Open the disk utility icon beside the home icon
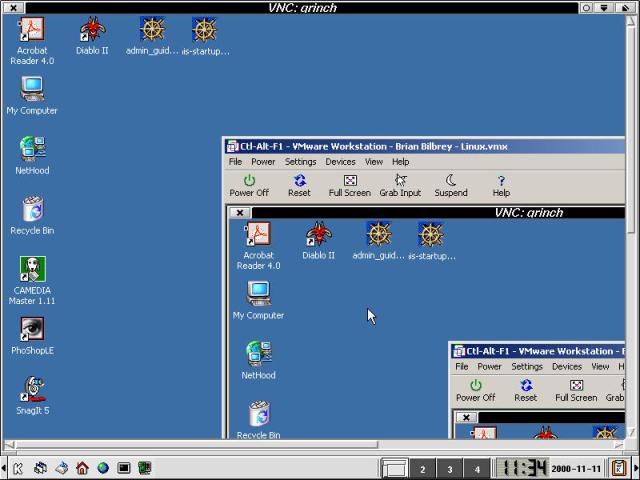This screenshot has height=480, width=640. (61, 468)
